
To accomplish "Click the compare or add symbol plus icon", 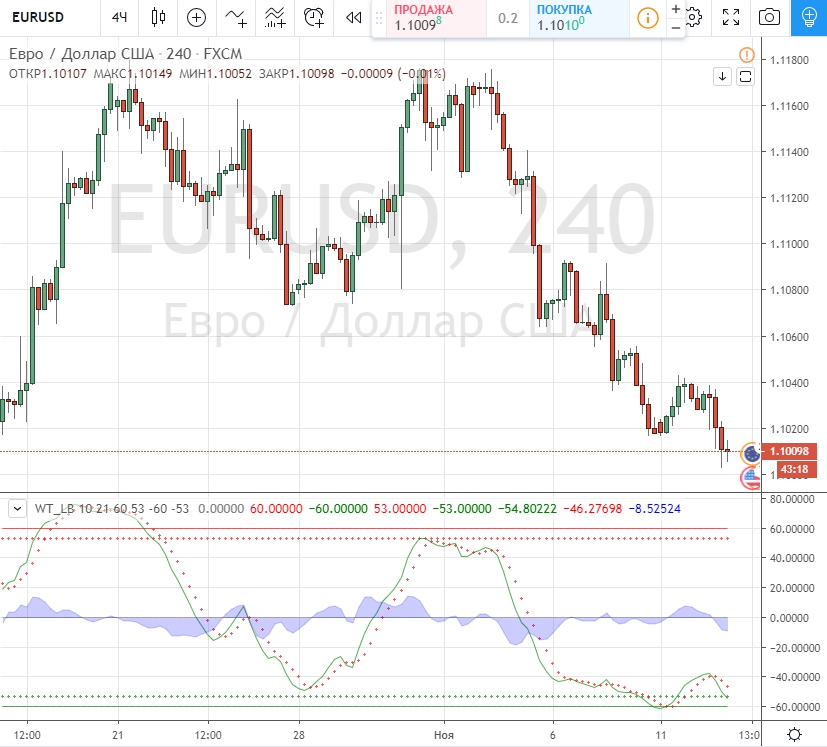I will (197, 17).
